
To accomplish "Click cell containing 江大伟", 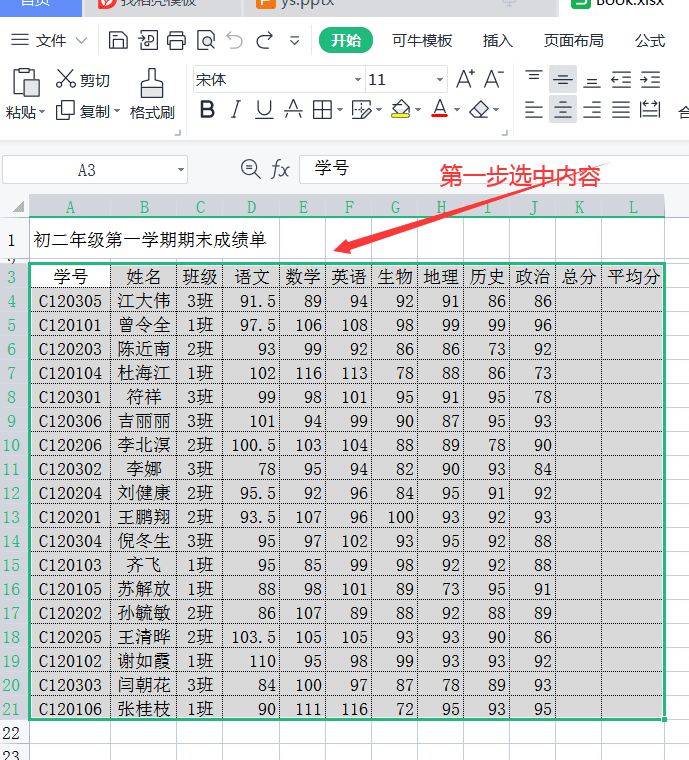I will (143, 301).
